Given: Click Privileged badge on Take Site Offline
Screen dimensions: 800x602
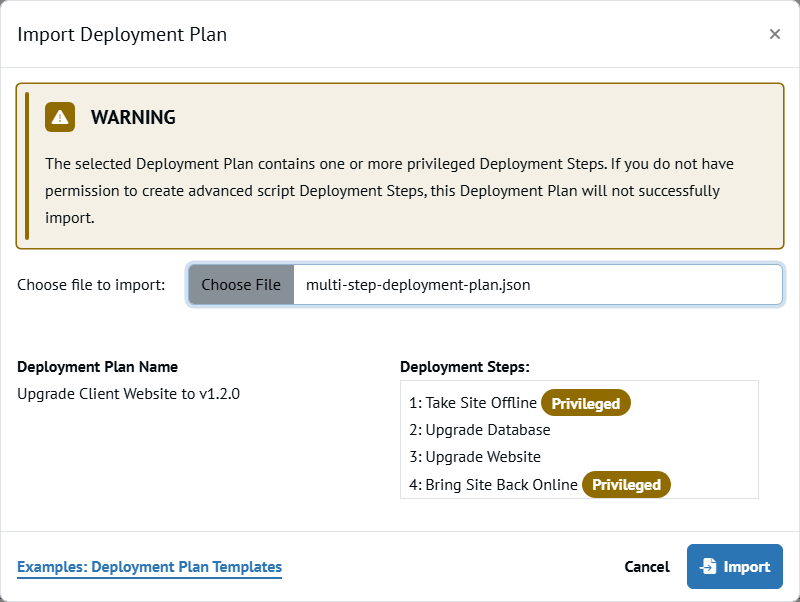Looking at the screenshot, I should [586, 403].
